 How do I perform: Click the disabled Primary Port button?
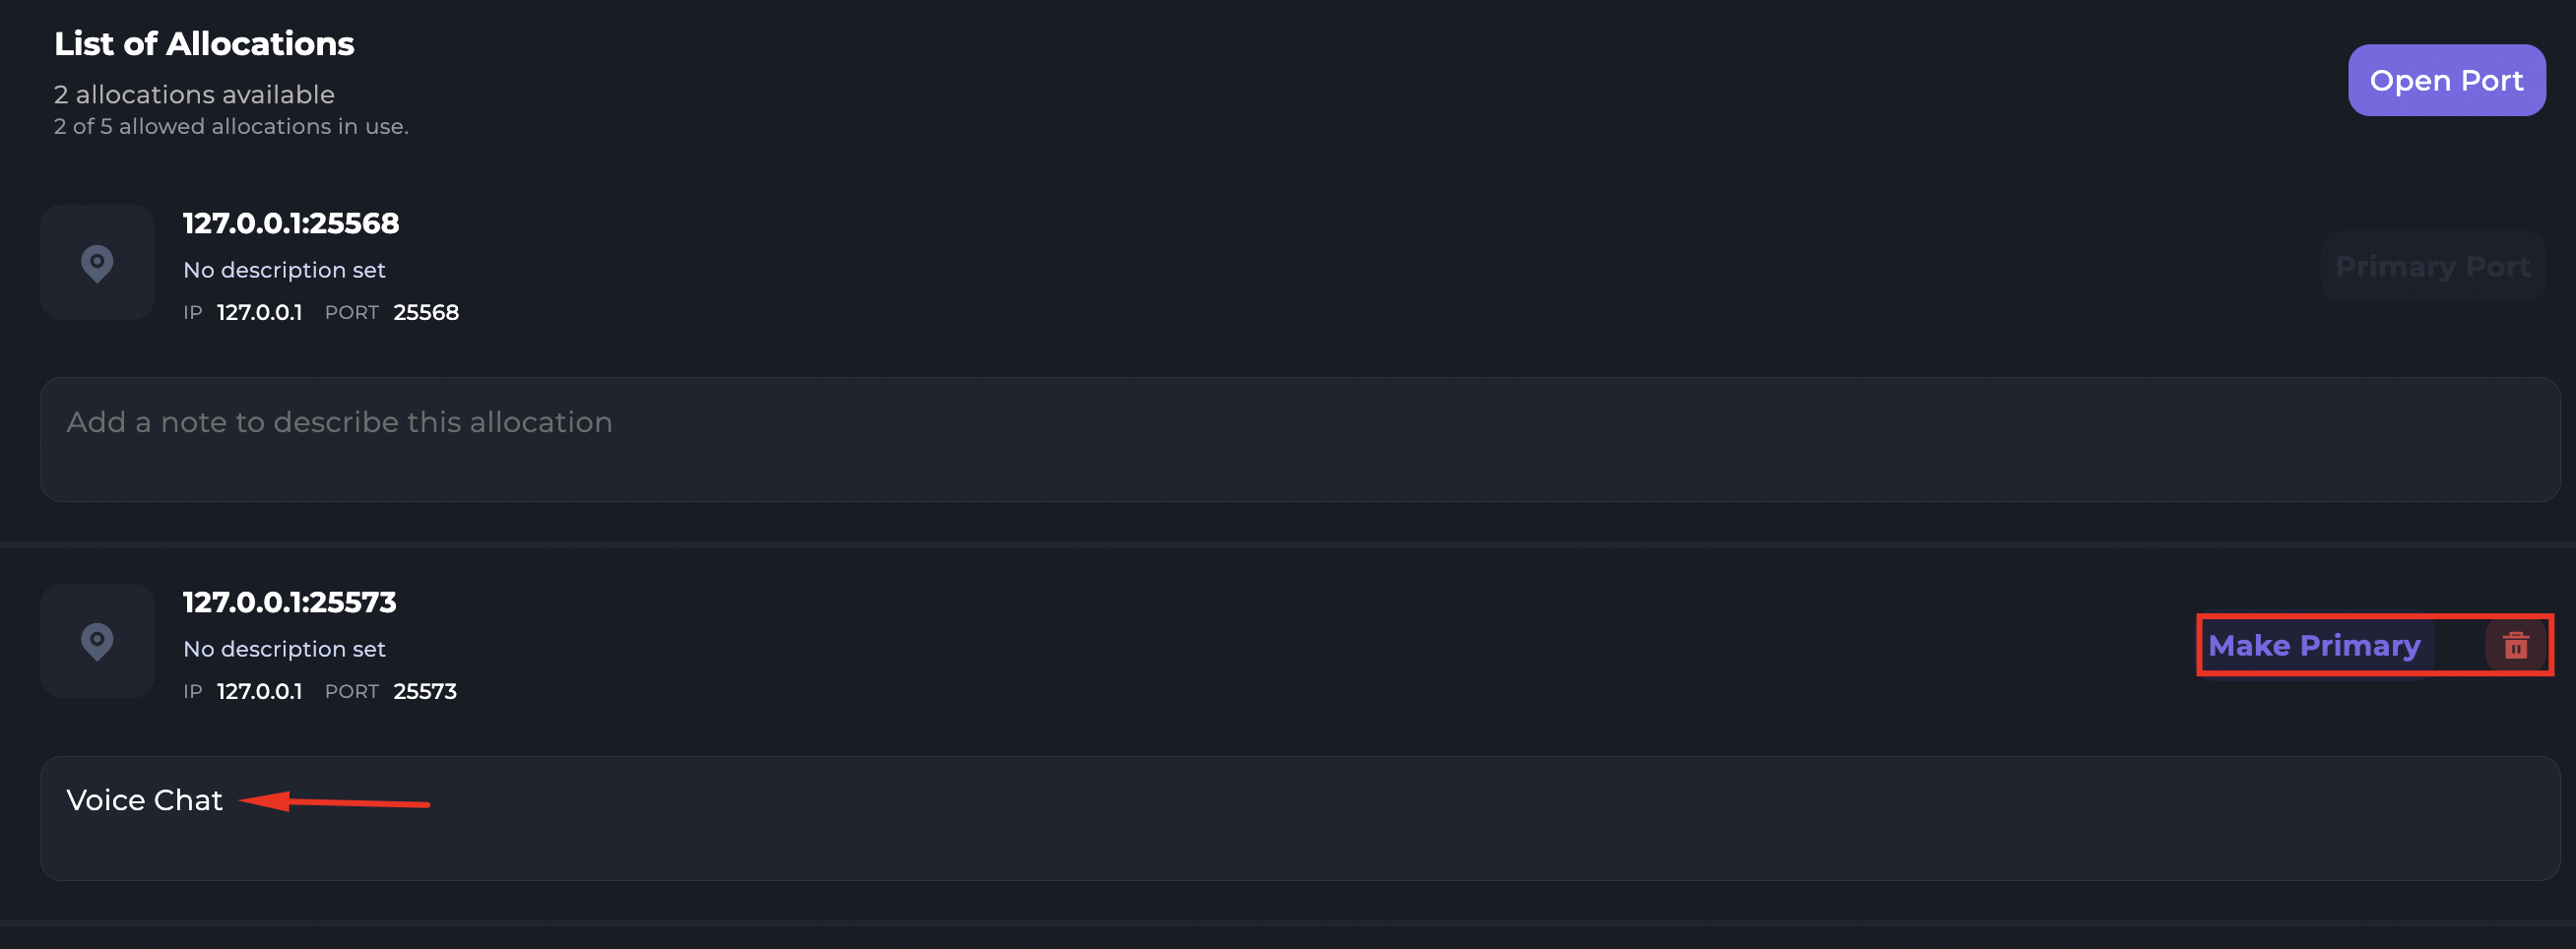click(2431, 266)
